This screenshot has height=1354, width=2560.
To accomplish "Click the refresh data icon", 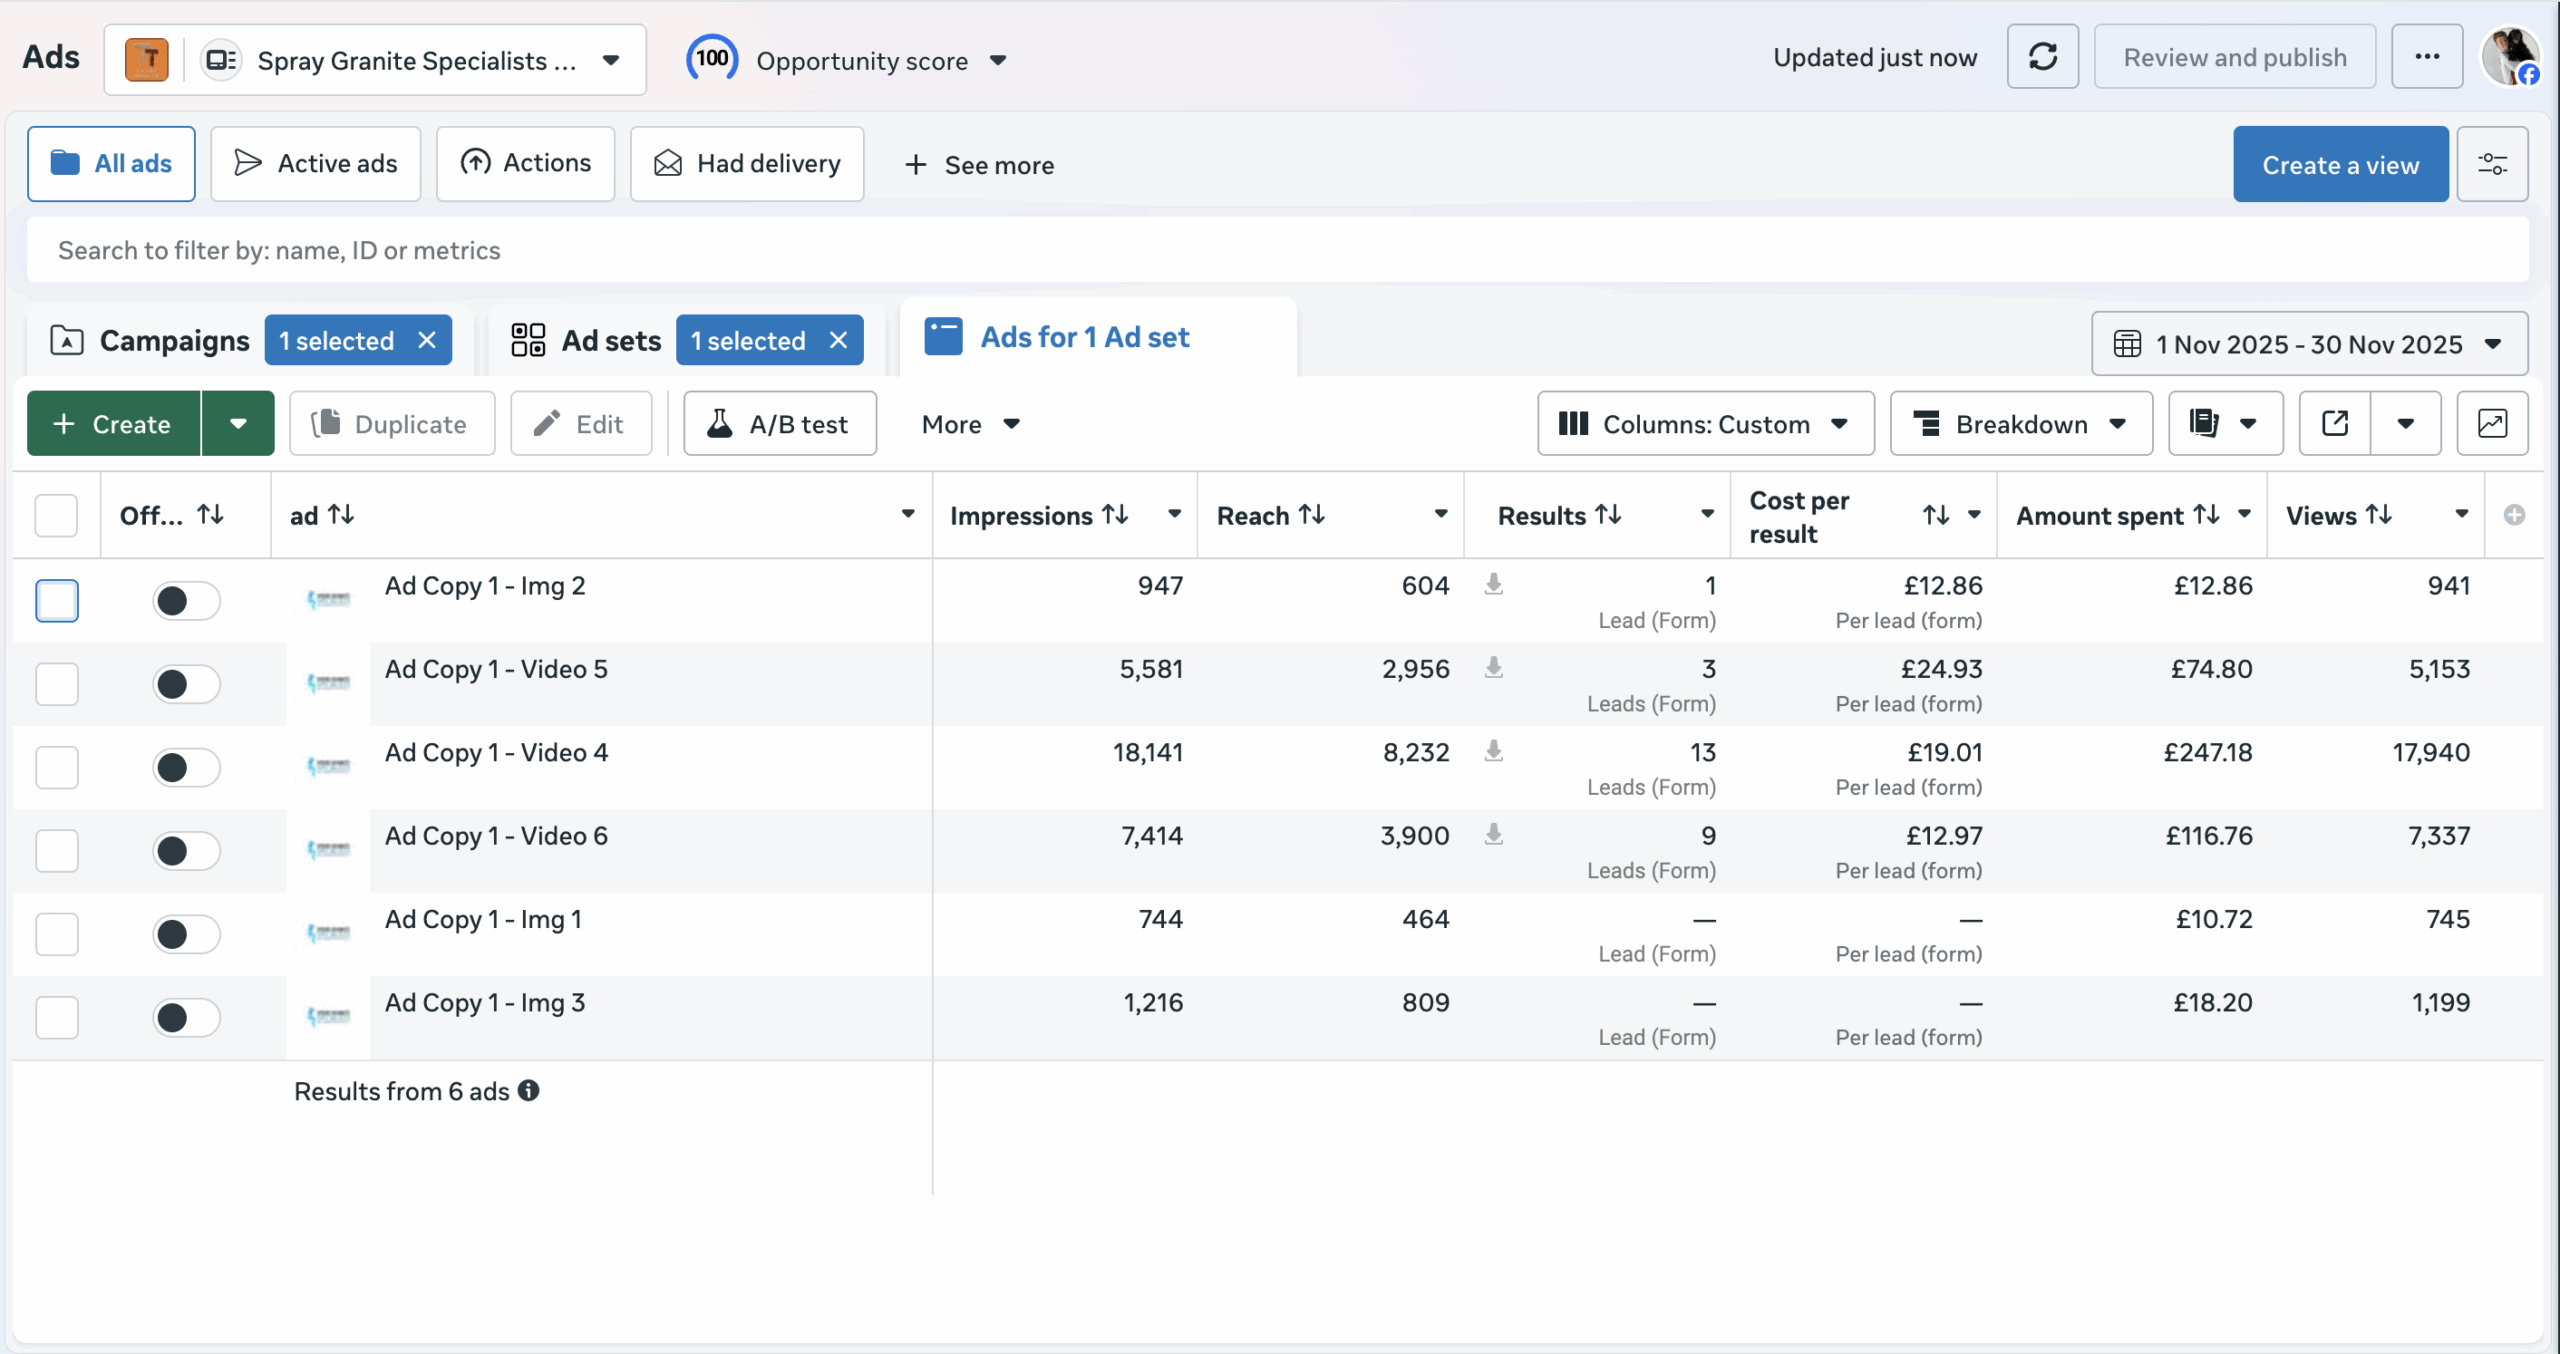I will coord(2042,57).
